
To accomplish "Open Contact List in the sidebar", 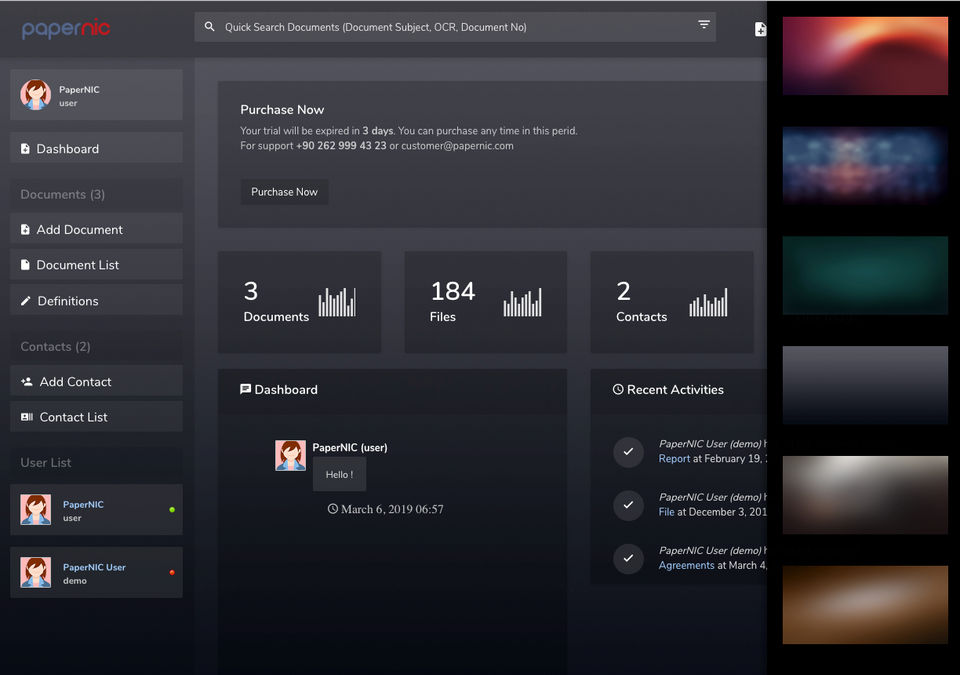I will click(x=96, y=417).
